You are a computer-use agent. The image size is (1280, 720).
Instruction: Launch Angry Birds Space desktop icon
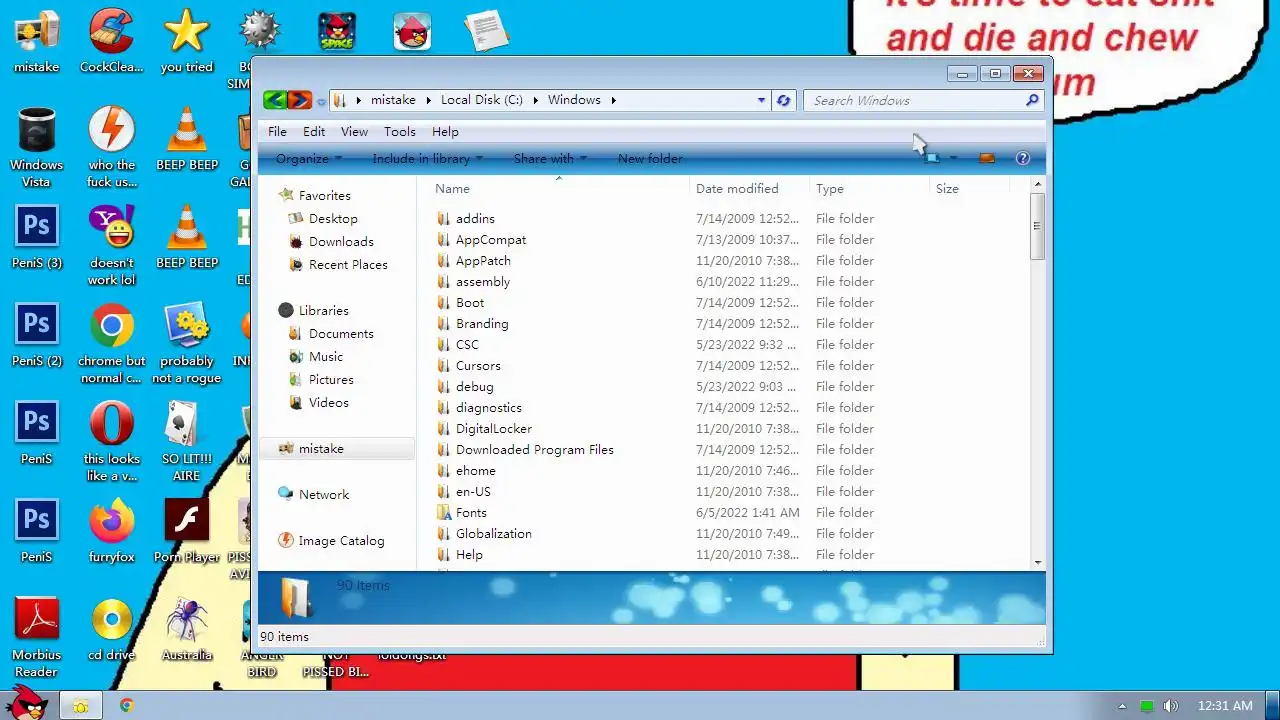[x=337, y=31]
